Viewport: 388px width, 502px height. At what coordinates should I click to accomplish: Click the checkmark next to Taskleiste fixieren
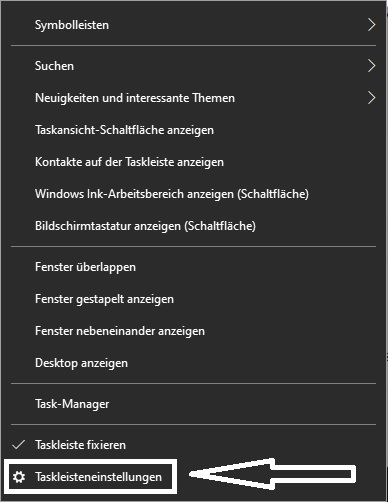(x=18, y=445)
